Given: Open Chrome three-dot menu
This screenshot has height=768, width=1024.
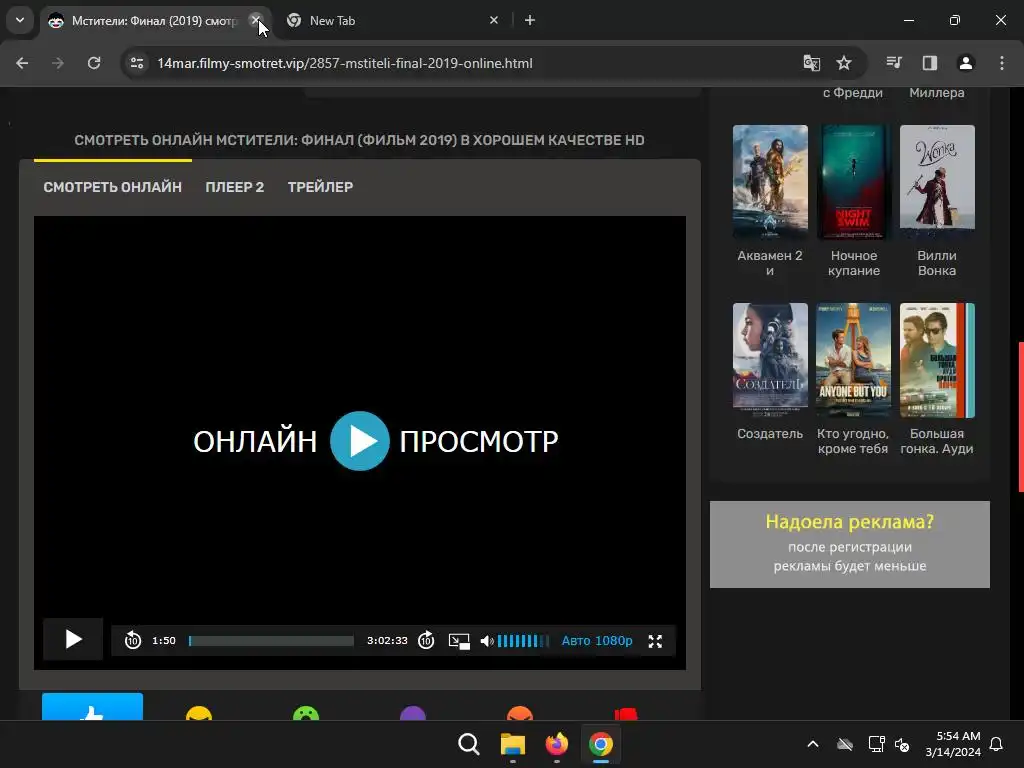Looking at the screenshot, I should click(1002, 63).
